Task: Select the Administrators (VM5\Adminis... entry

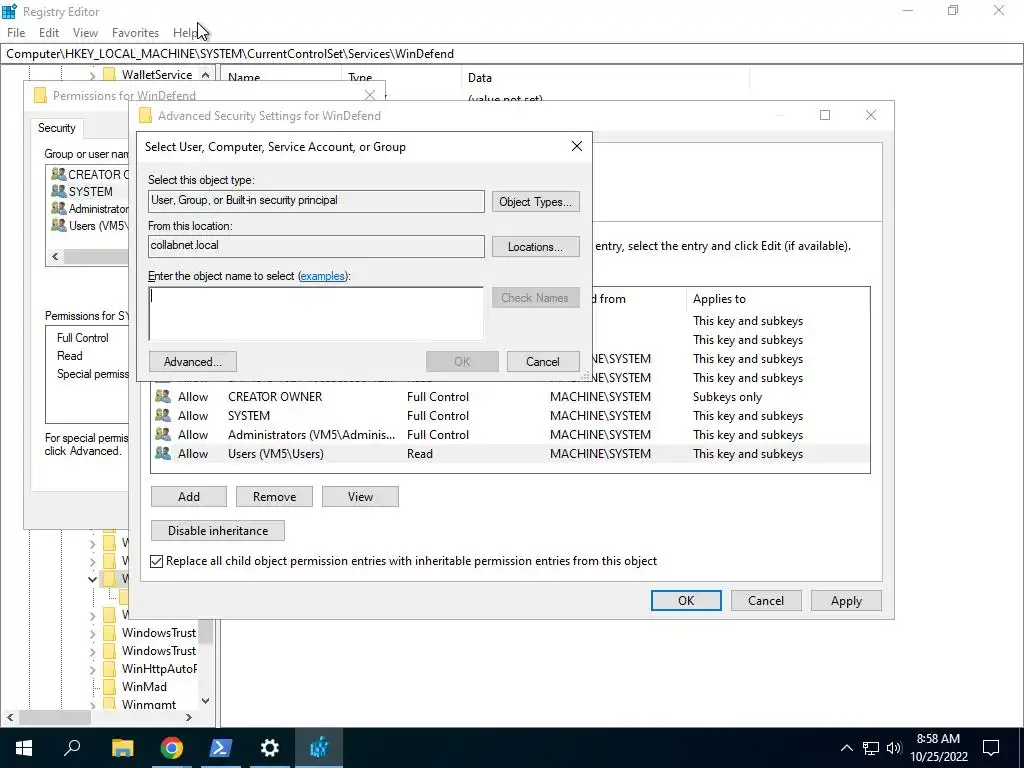Action: (x=510, y=435)
